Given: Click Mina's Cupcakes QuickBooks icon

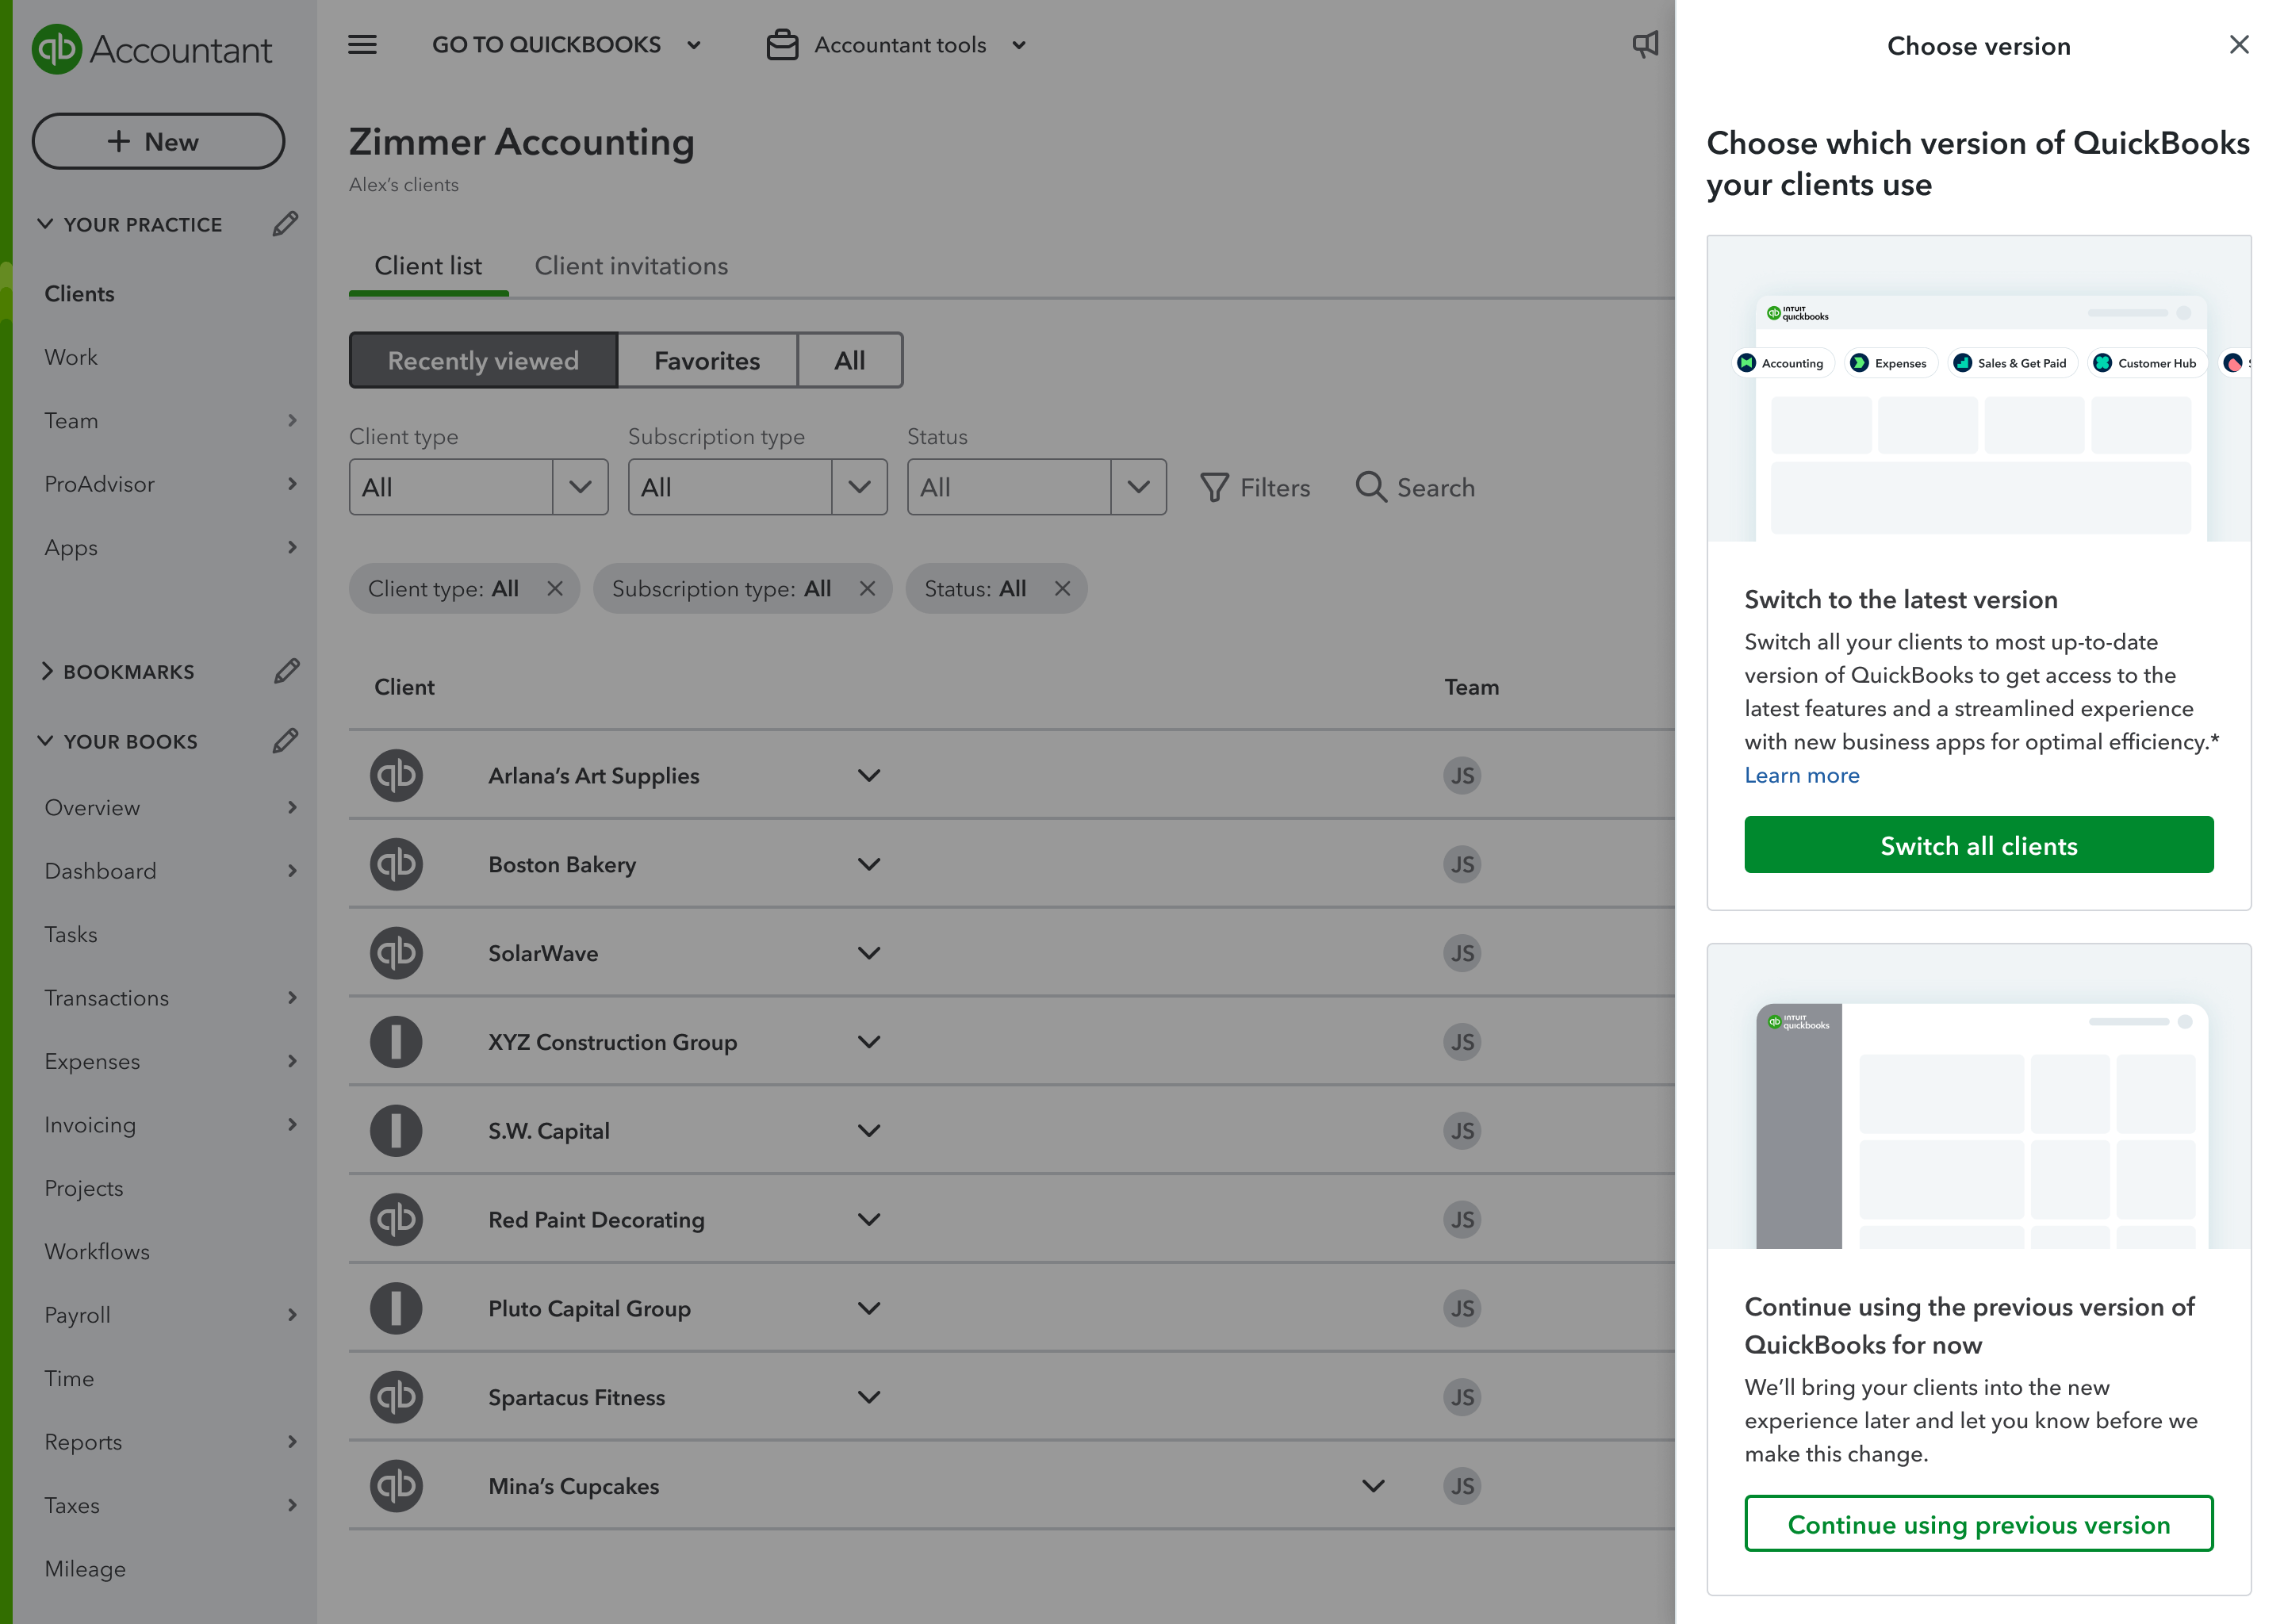Looking at the screenshot, I should coord(396,1486).
